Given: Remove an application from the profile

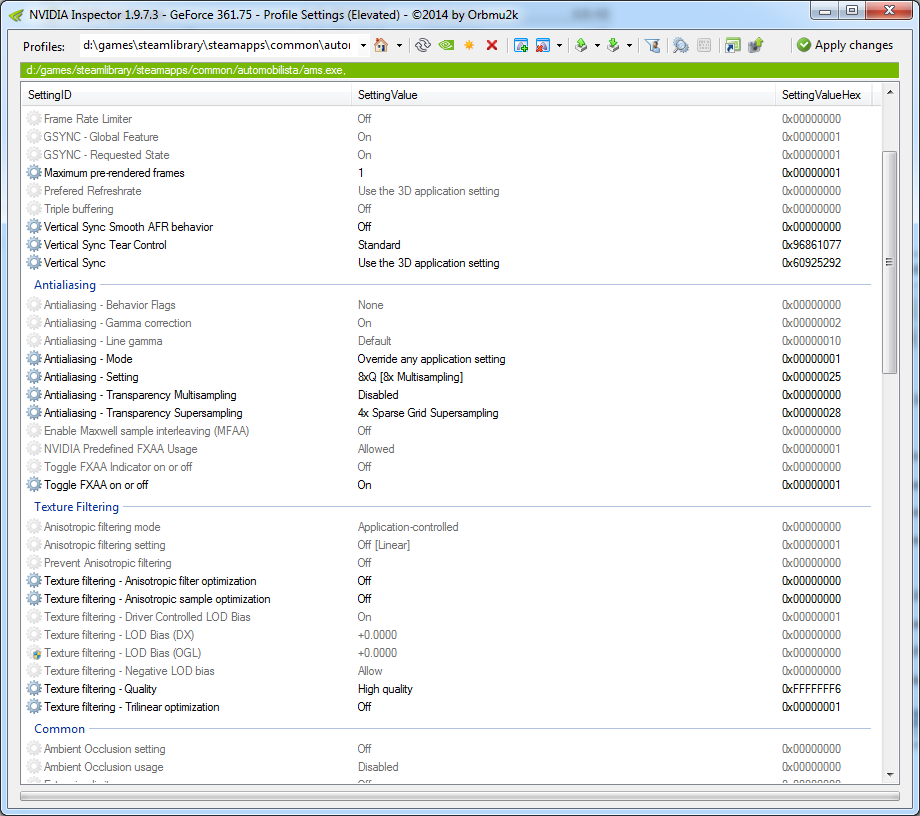Looking at the screenshot, I should coord(543,45).
